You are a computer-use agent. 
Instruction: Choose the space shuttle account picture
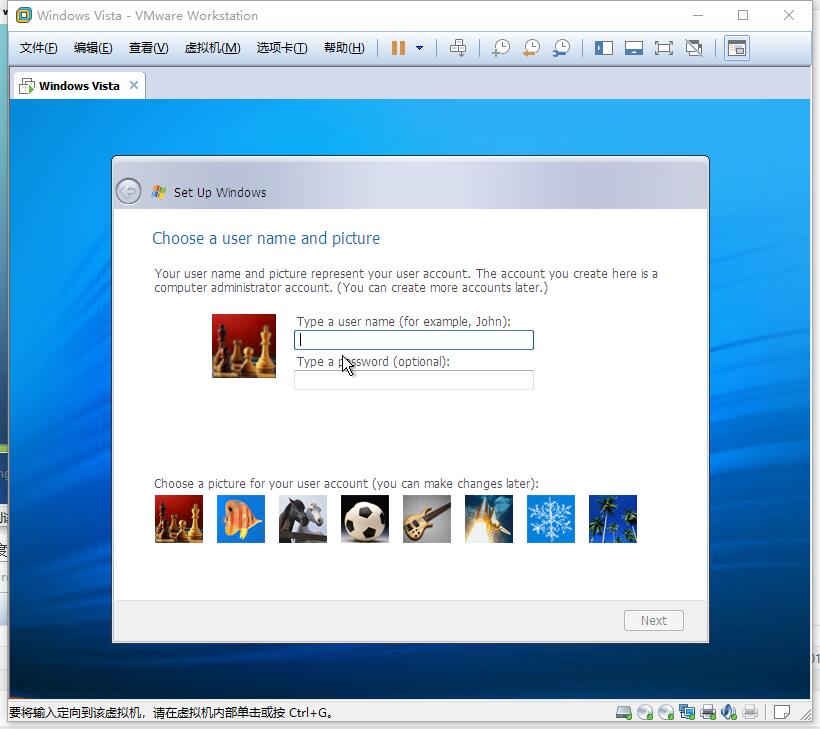coord(488,519)
